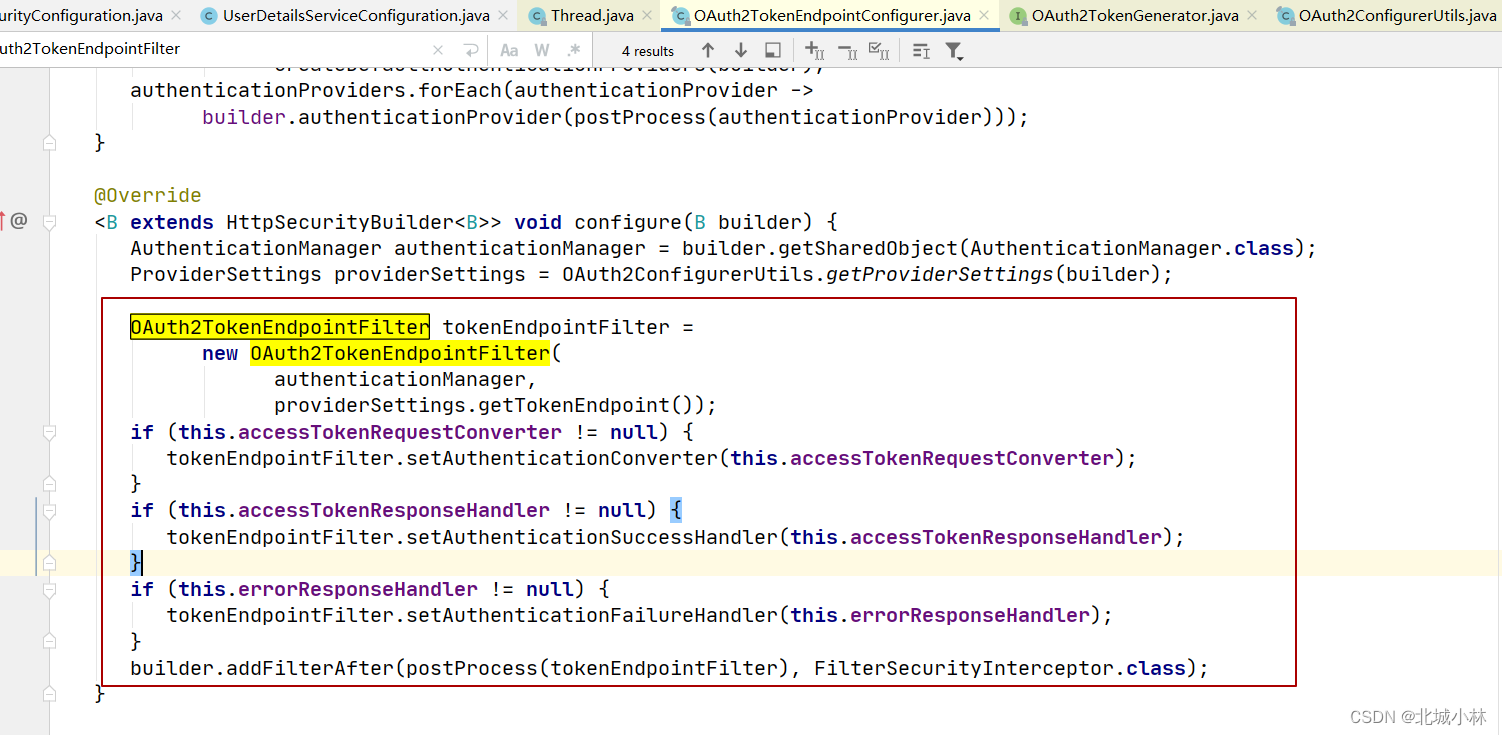This screenshot has width=1502, height=735.
Task: Click the addFilterAfter method call
Action: pos(310,668)
